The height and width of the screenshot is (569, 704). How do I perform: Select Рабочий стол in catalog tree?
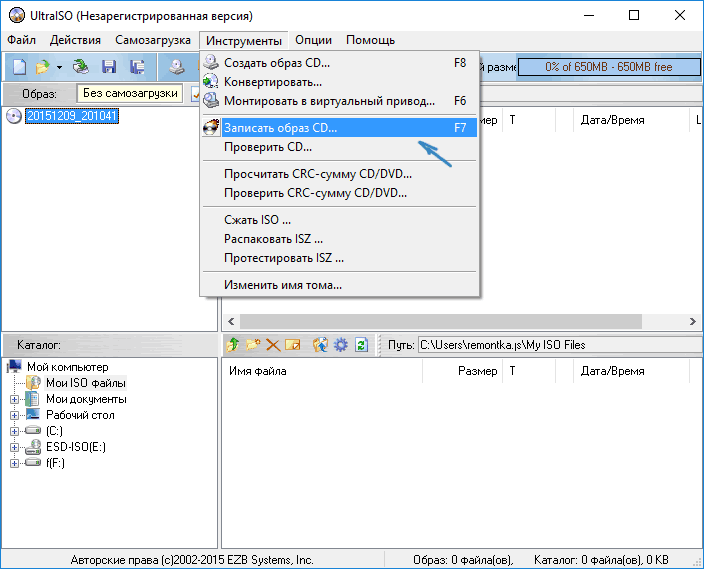click(80, 415)
